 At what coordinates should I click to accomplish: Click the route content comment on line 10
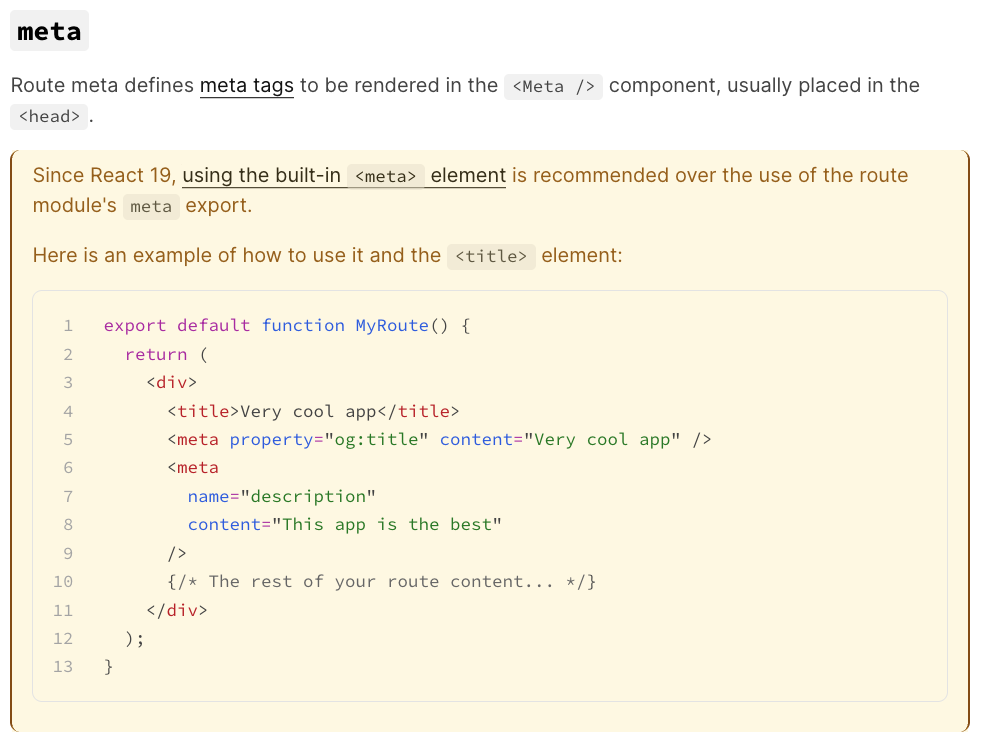380,581
